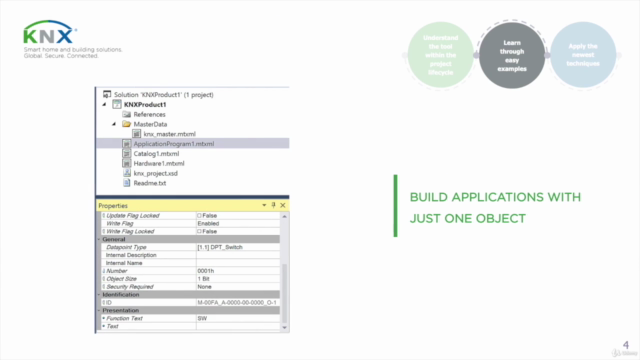640x360 pixels.
Task: Click the Solution 'KNXProduct1' icon
Action: pyautogui.click(x=107, y=94)
